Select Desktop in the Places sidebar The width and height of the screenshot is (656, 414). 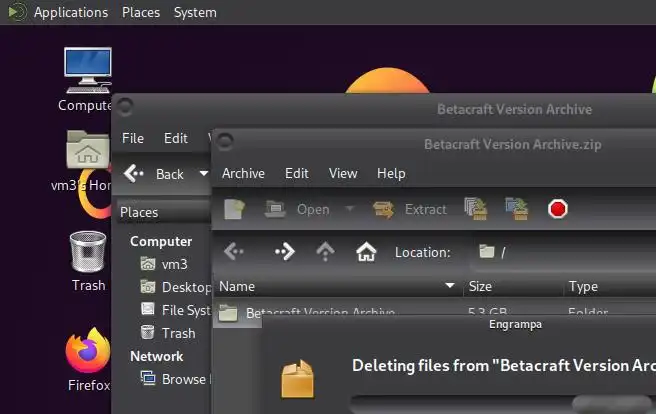pos(175,287)
